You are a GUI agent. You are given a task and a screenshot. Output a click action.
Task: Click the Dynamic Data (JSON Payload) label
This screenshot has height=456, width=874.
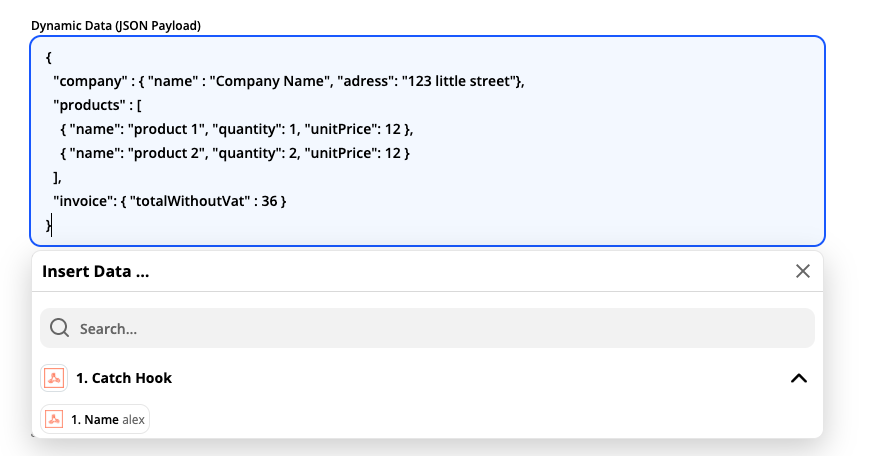(116, 26)
